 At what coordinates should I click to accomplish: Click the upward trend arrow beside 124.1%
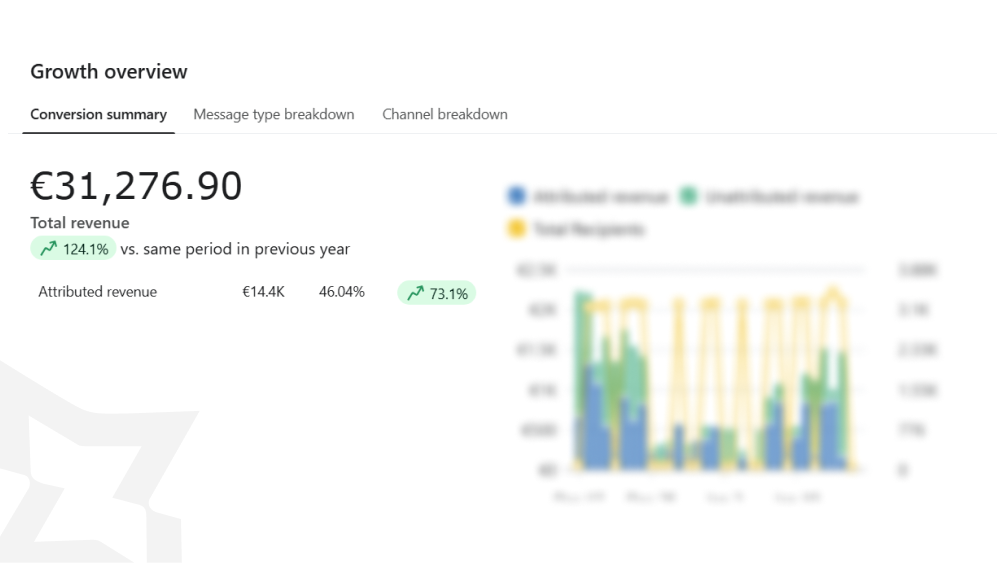click(x=48, y=249)
